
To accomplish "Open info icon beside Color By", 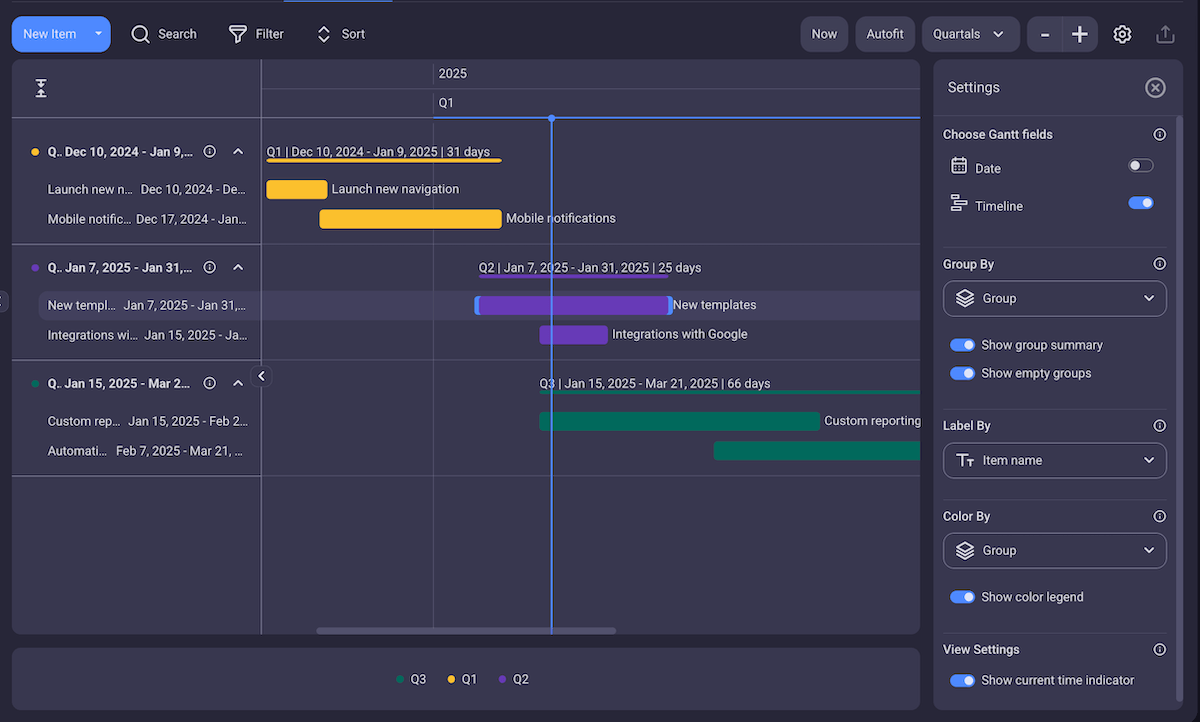I will point(1160,516).
